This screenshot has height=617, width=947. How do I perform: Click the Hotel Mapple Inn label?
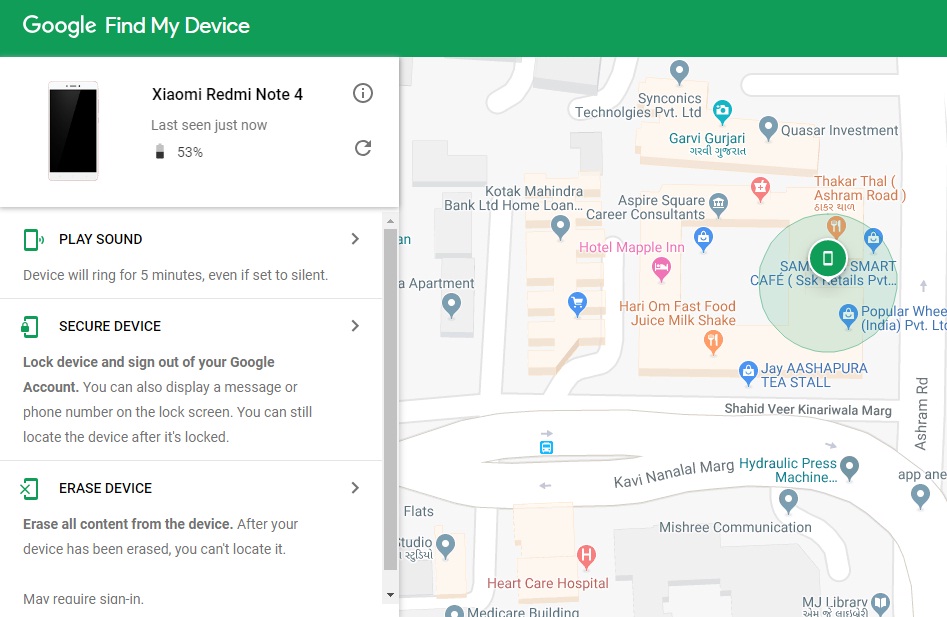click(632, 247)
